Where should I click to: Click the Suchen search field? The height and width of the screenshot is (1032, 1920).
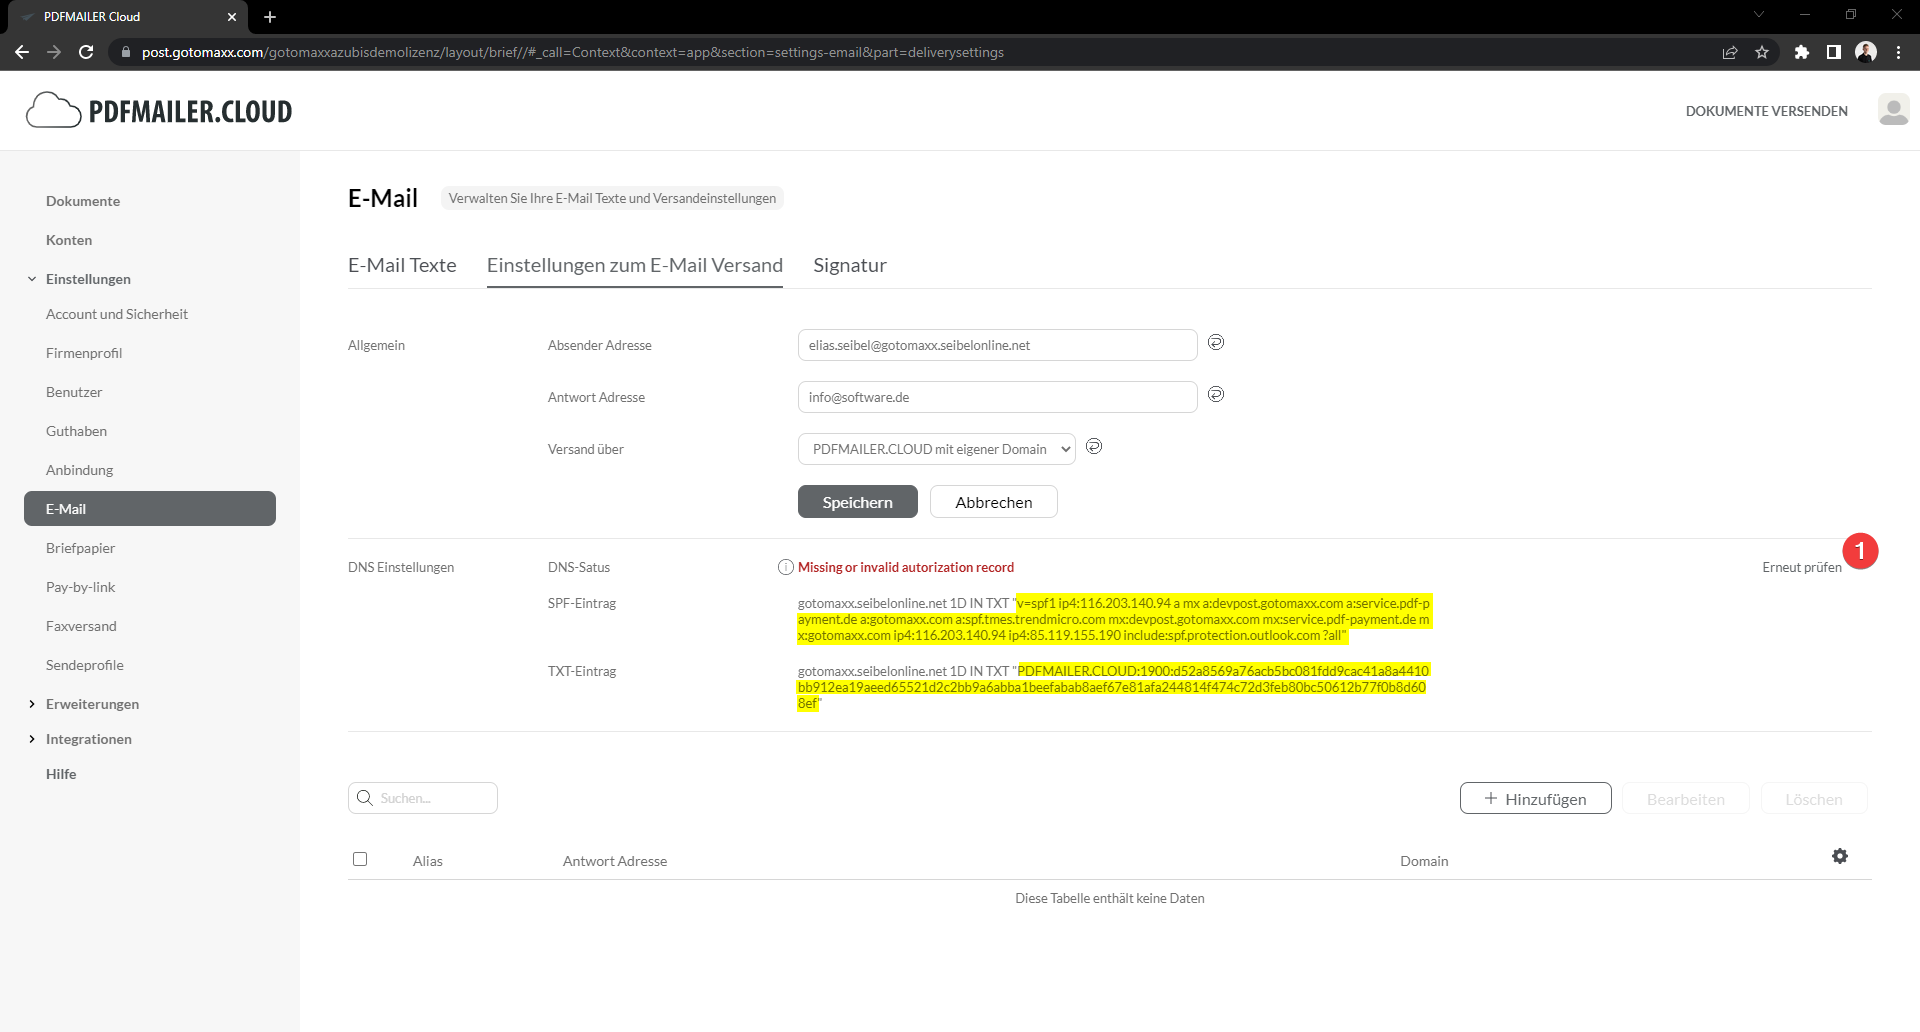pos(423,798)
